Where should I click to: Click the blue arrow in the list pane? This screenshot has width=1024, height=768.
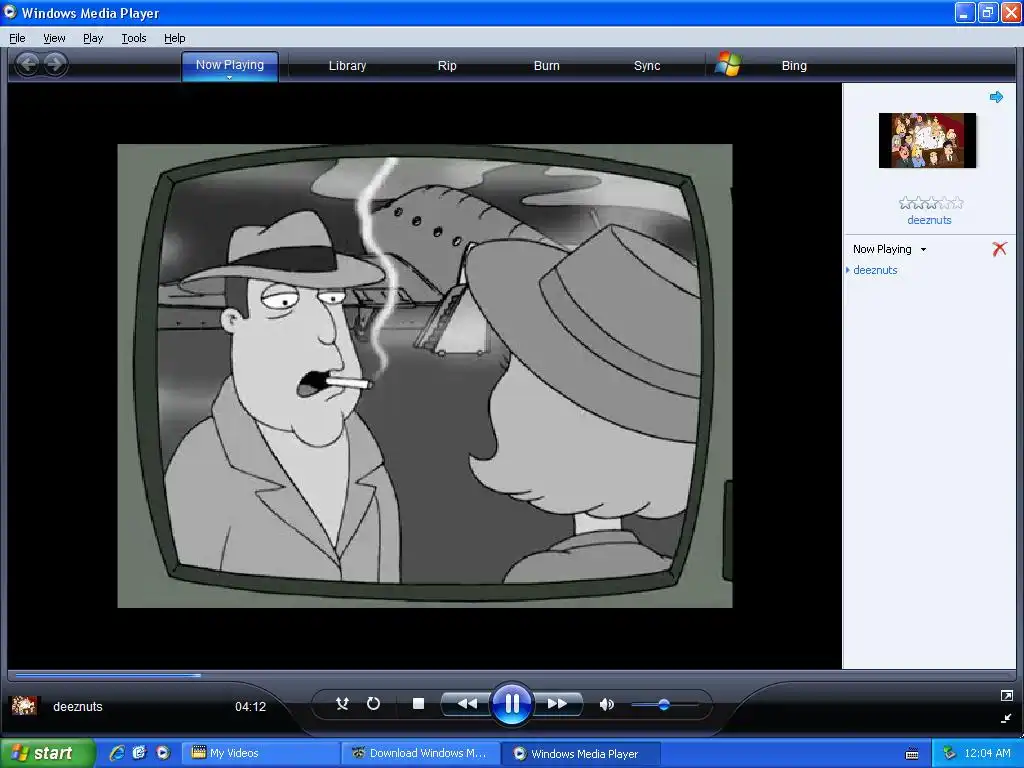pos(996,97)
